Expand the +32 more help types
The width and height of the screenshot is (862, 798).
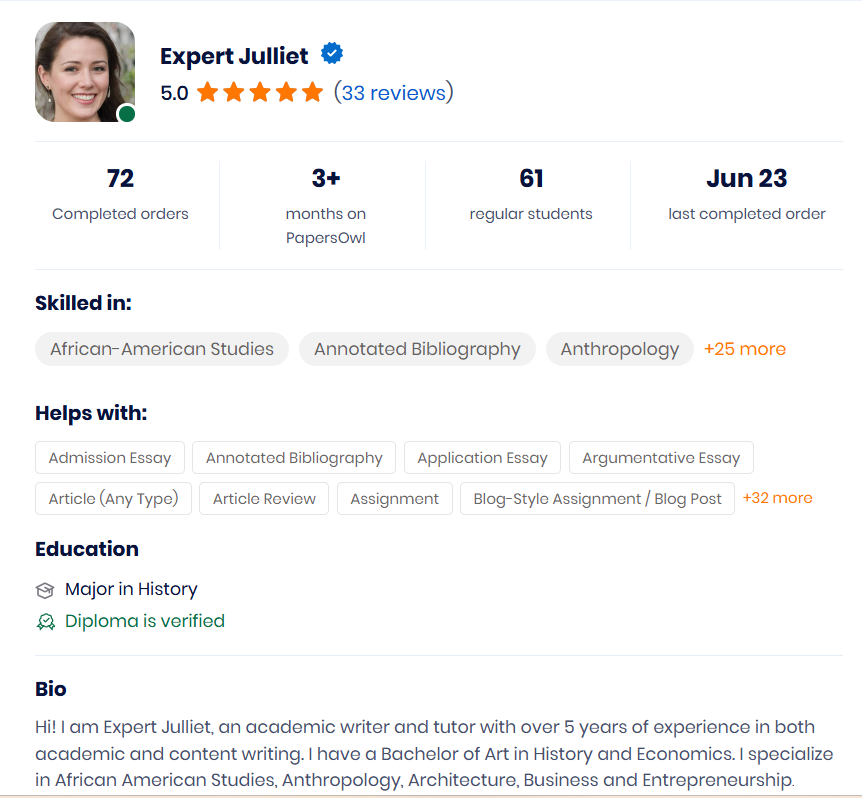pyautogui.click(x=777, y=498)
